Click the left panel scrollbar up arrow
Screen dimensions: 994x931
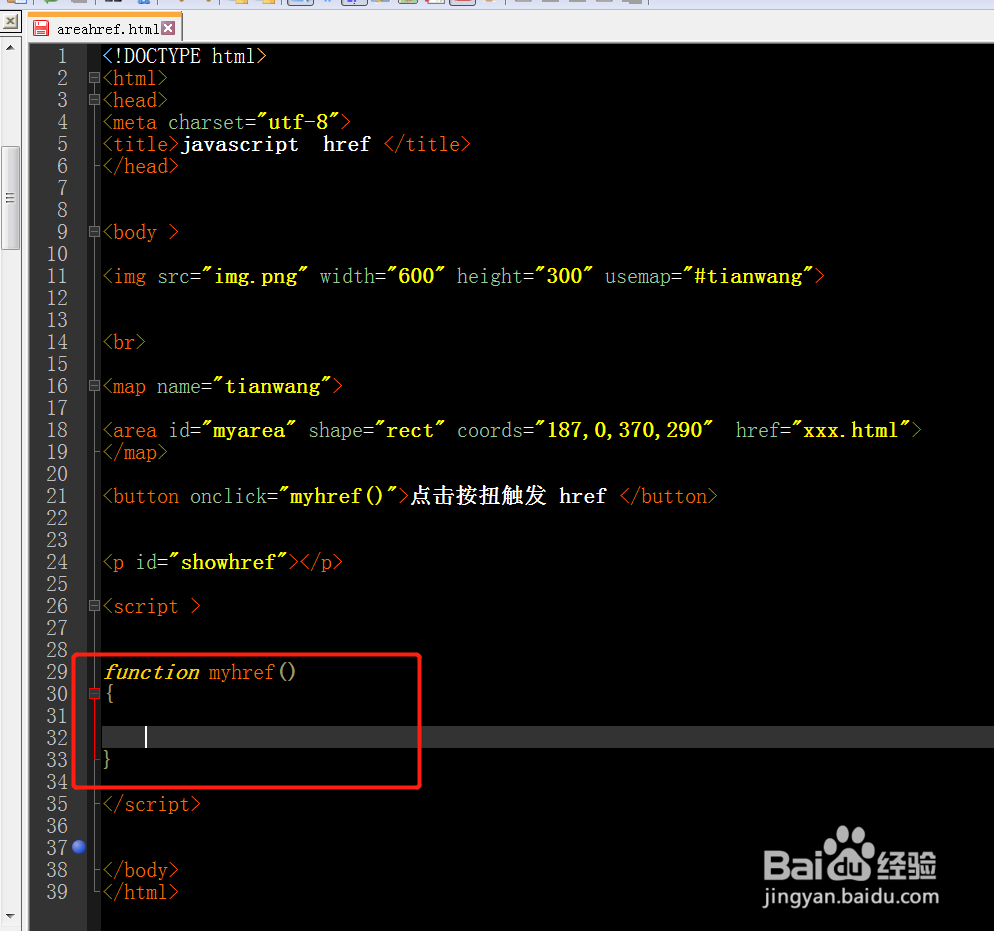pos(10,48)
